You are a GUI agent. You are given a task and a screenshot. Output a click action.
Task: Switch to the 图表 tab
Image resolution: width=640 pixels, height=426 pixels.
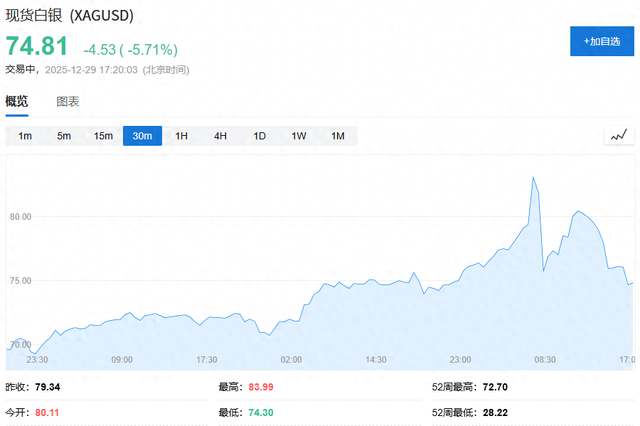[68, 102]
